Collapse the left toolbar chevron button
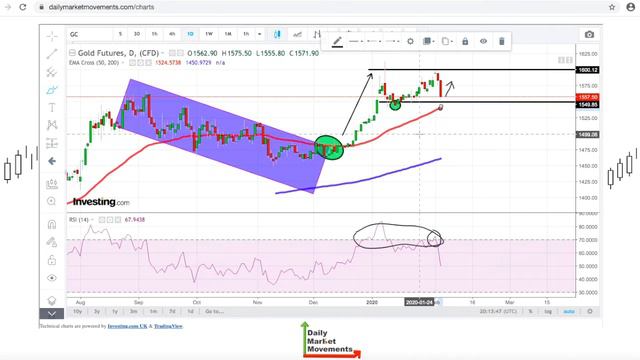640x360 pixels. point(52,313)
